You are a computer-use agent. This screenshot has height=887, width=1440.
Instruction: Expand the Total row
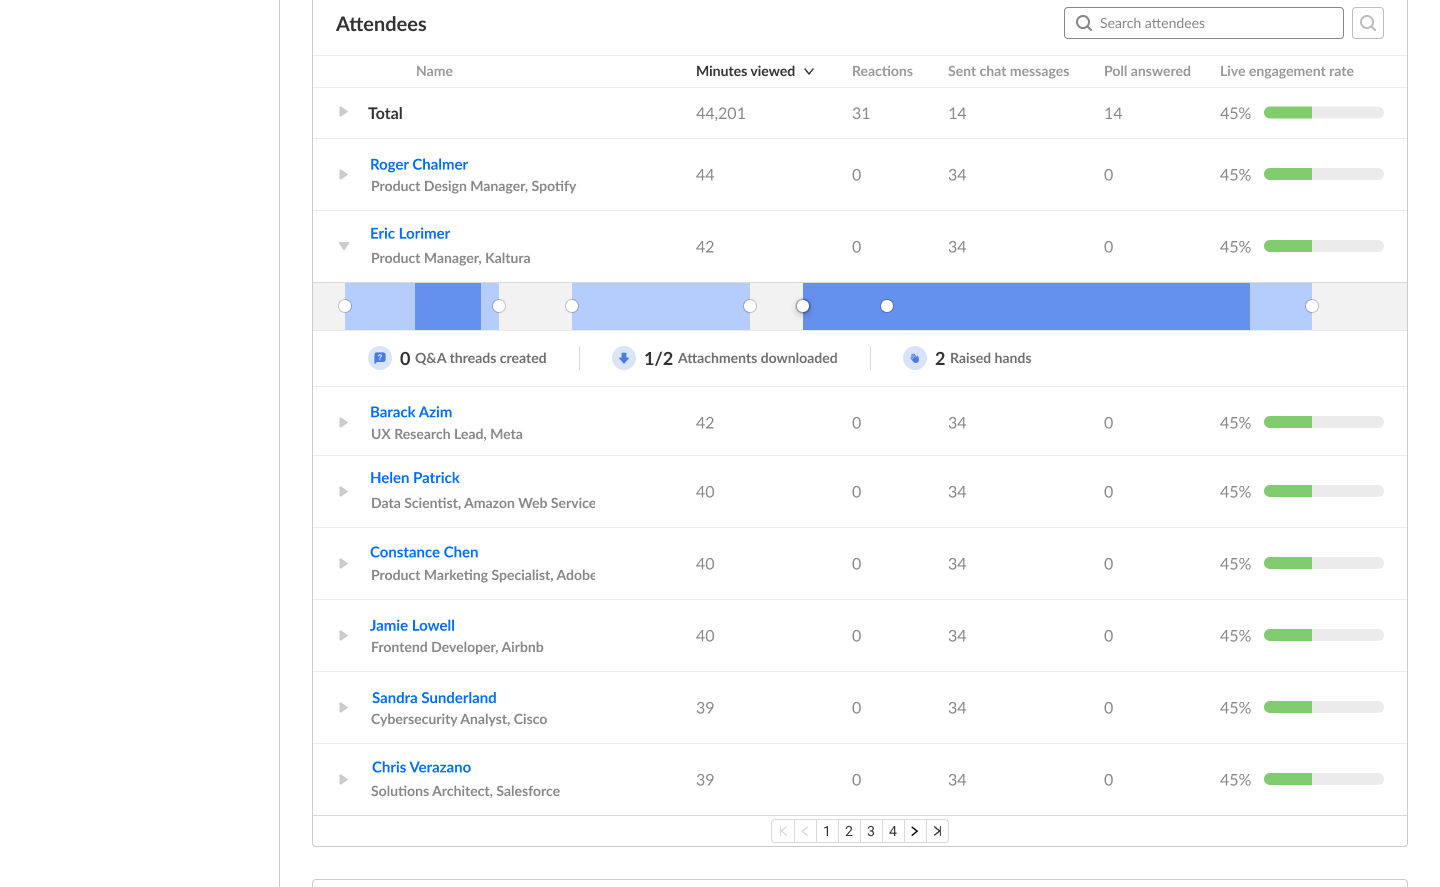[343, 112]
